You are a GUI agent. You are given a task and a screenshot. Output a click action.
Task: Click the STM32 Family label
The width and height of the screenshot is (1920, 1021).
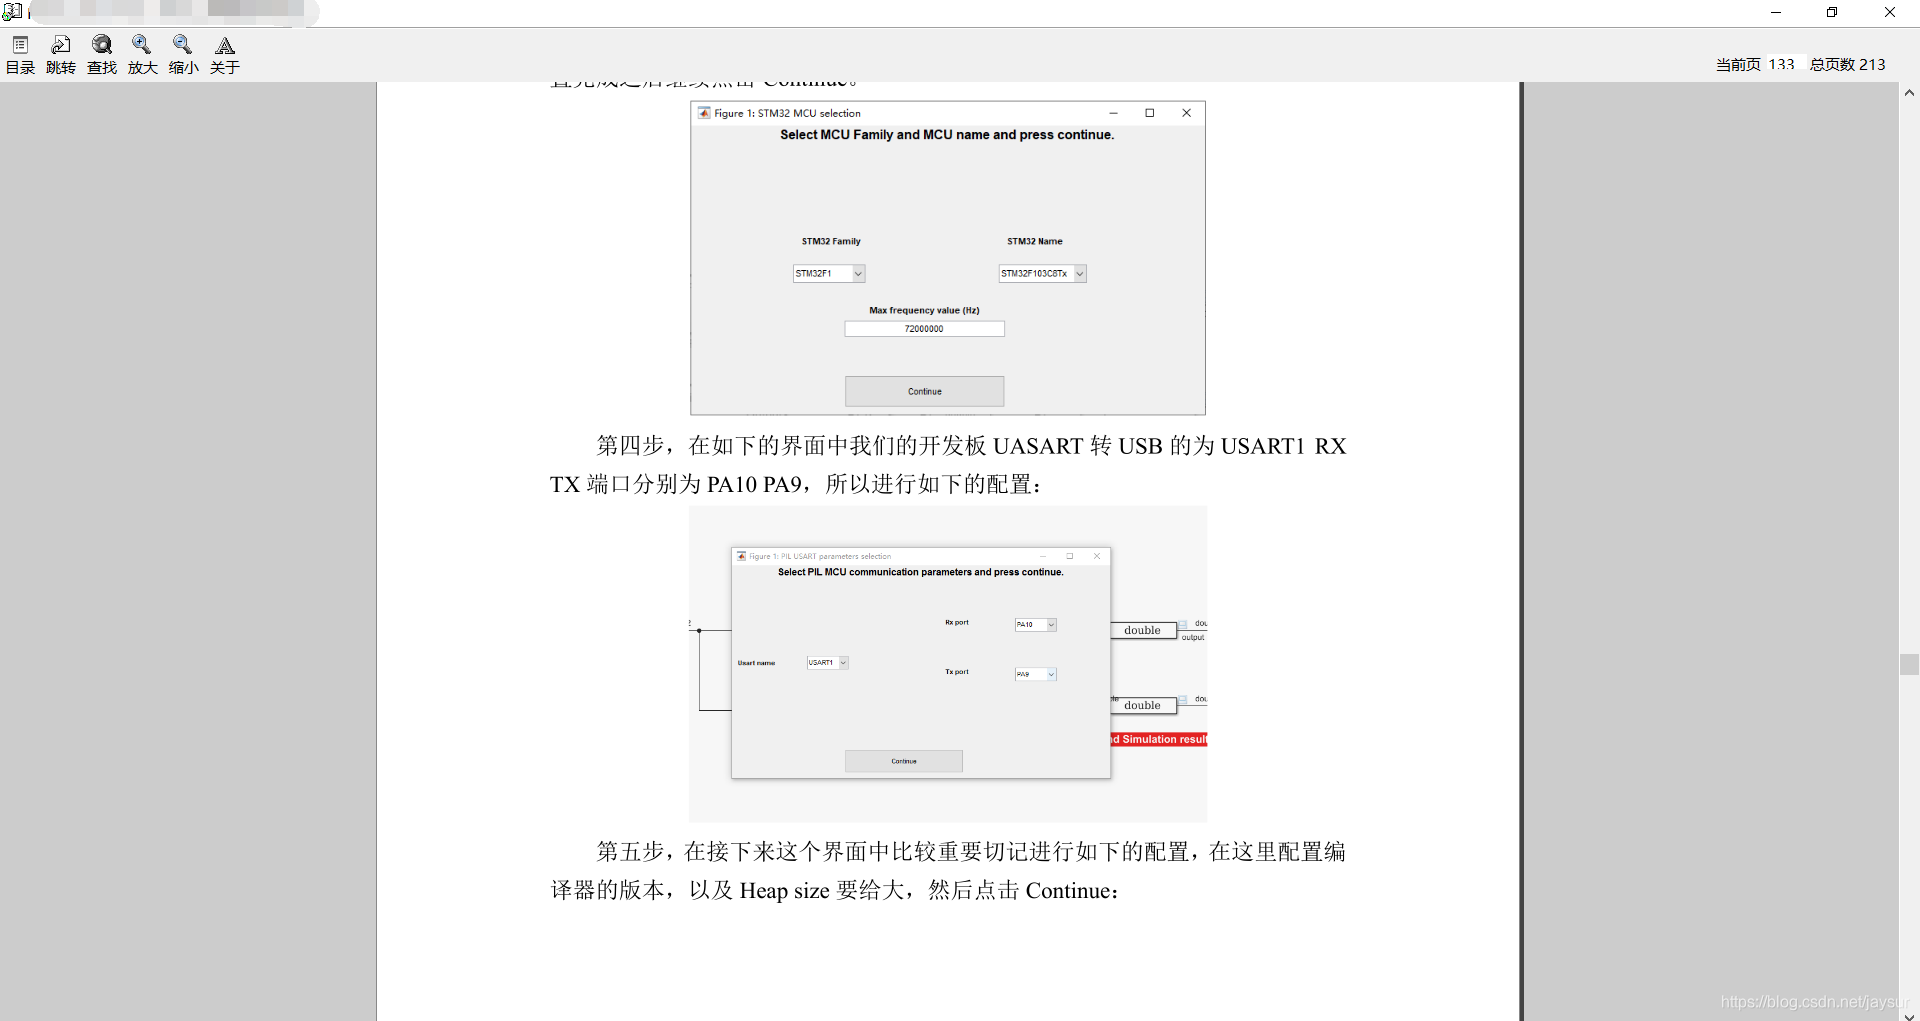click(x=831, y=241)
